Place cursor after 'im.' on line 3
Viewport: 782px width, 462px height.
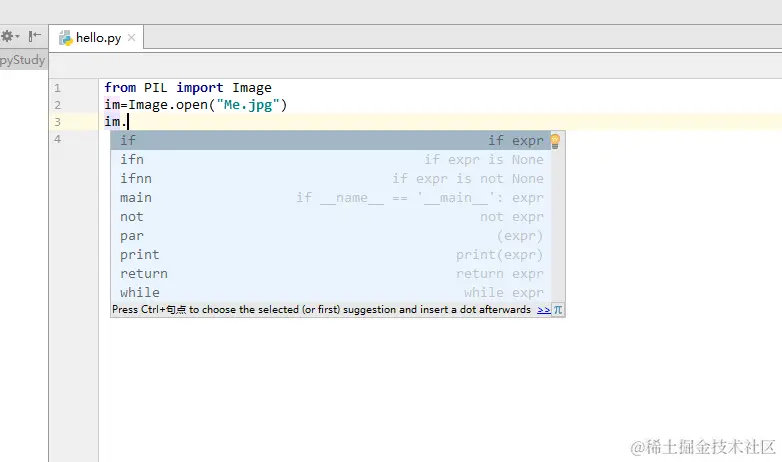tap(128, 122)
